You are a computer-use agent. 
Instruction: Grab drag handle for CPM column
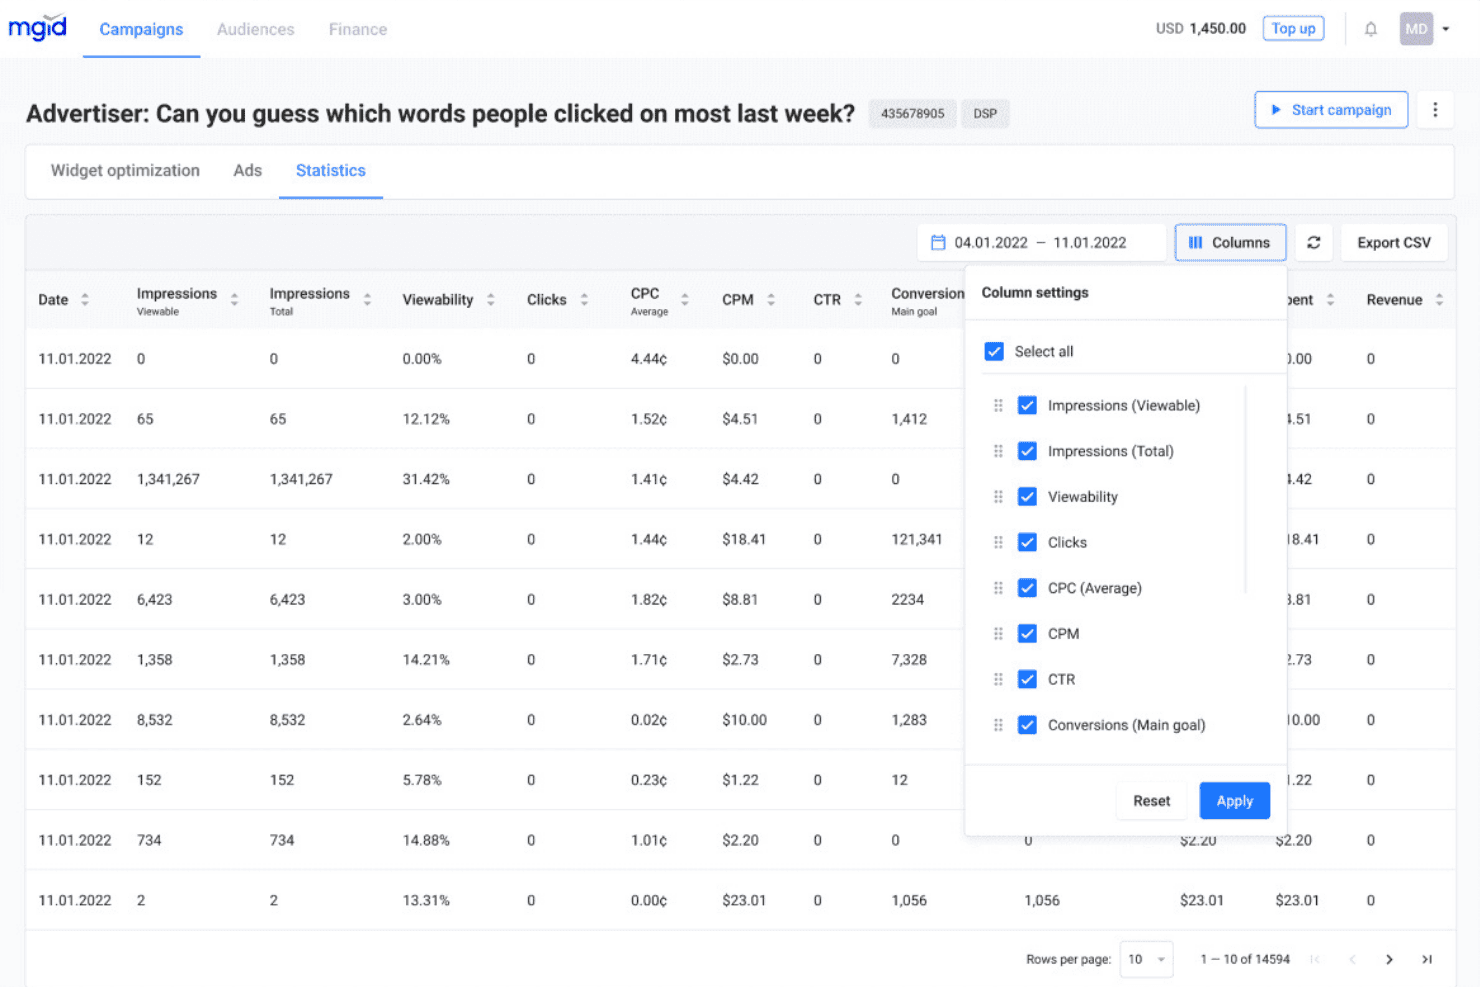point(998,634)
